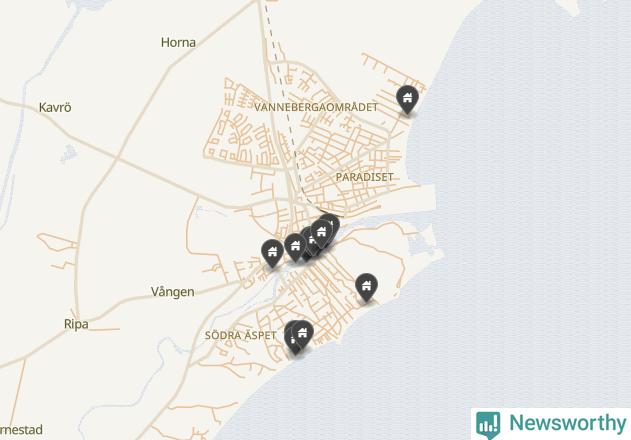The image size is (631, 440).
Task: Select the house marker northeast of Vannebergaområdet
Action: pyautogui.click(x=407, y=99)
